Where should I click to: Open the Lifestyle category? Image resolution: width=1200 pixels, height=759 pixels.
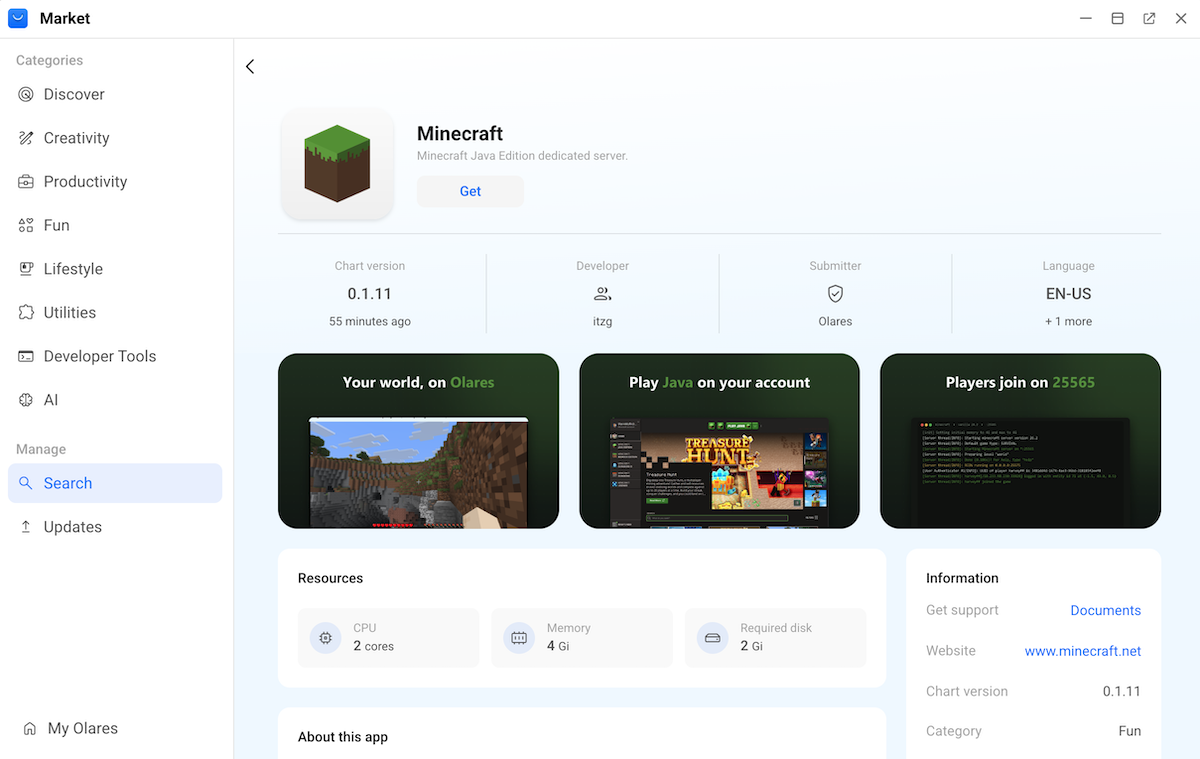tap(73, 269)
